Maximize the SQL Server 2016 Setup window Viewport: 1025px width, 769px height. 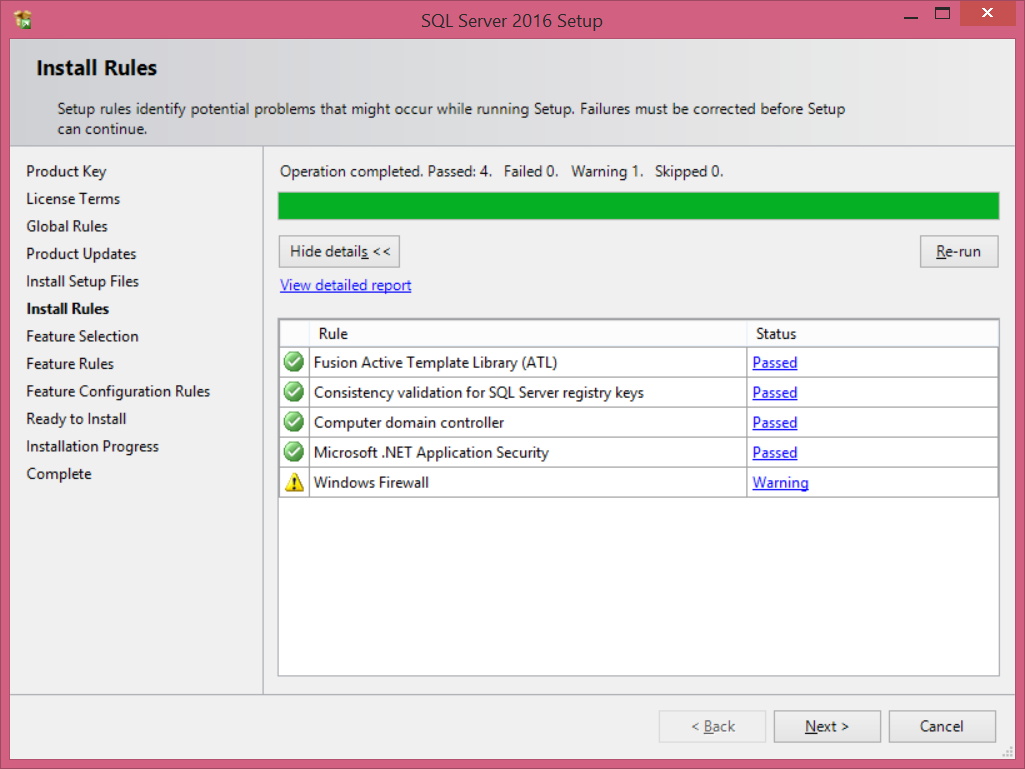pyautogui.click(x=942, y=14)
